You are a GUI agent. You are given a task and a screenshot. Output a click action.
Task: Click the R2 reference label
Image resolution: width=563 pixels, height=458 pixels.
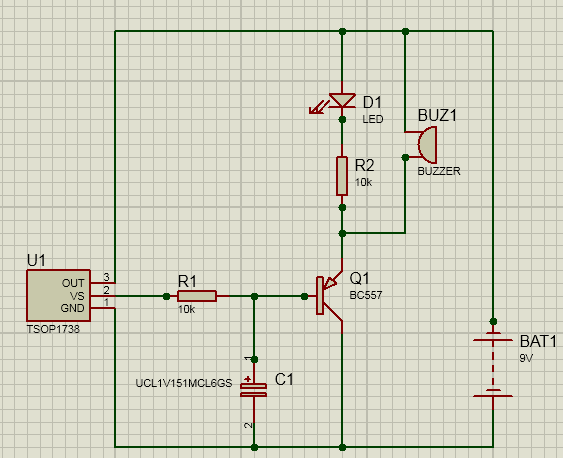(364, 165)
